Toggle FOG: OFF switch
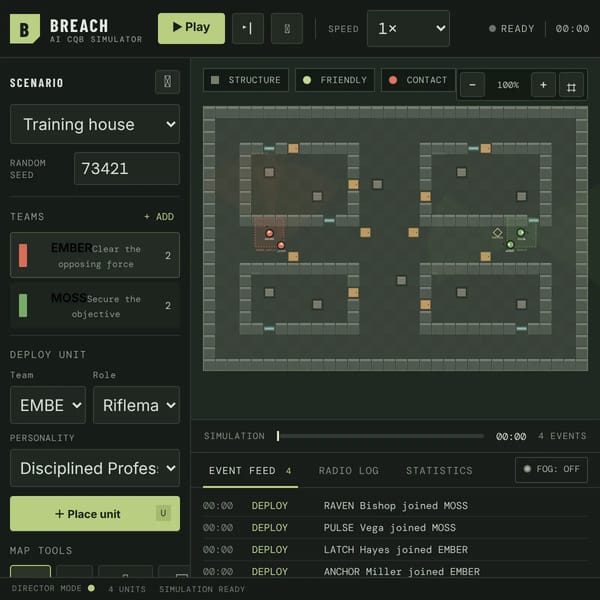 (x=551, y=469)
